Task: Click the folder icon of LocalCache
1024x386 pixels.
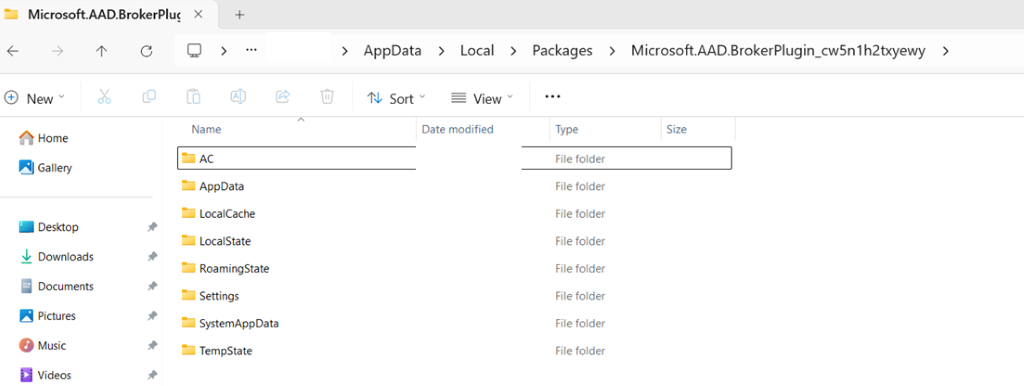Action: (x=189, y=213)
